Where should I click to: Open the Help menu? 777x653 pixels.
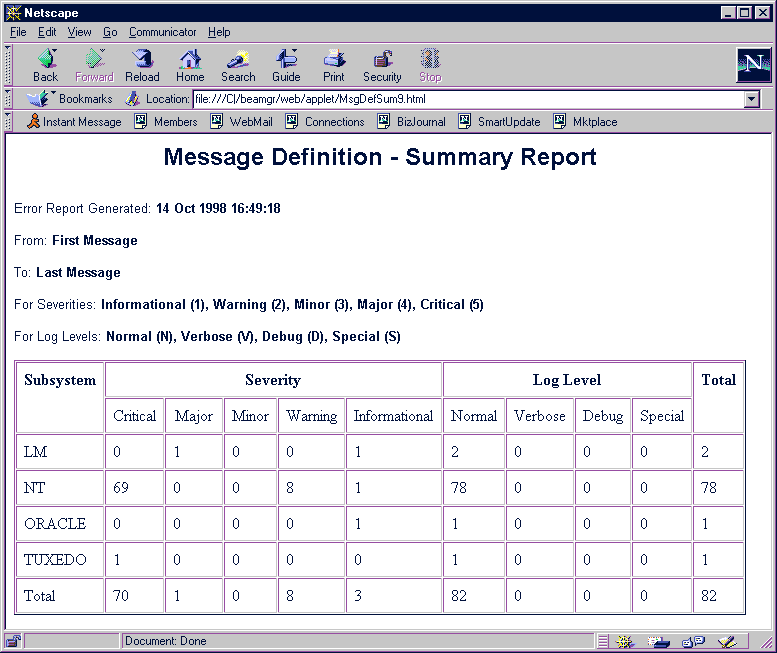click(219, 32)
